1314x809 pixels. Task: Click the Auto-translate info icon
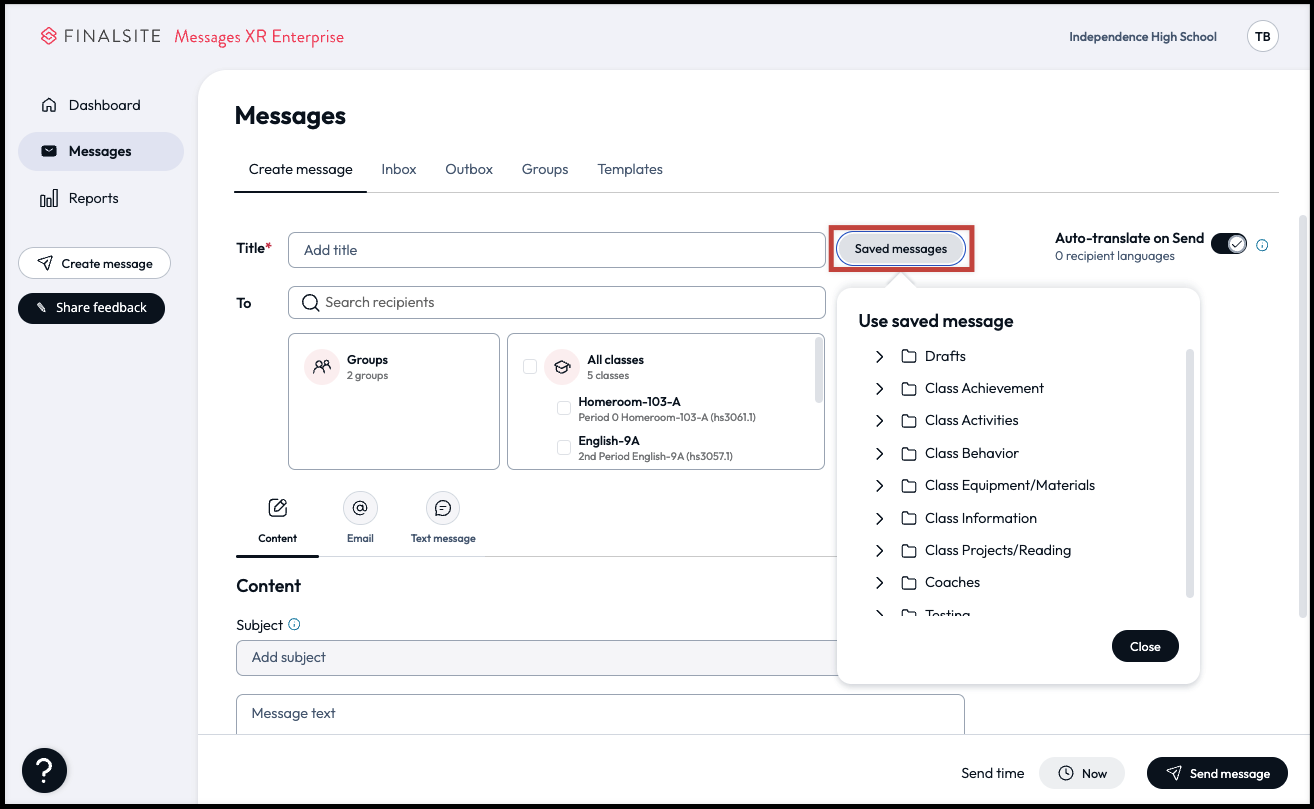[x=1262, y=245]
